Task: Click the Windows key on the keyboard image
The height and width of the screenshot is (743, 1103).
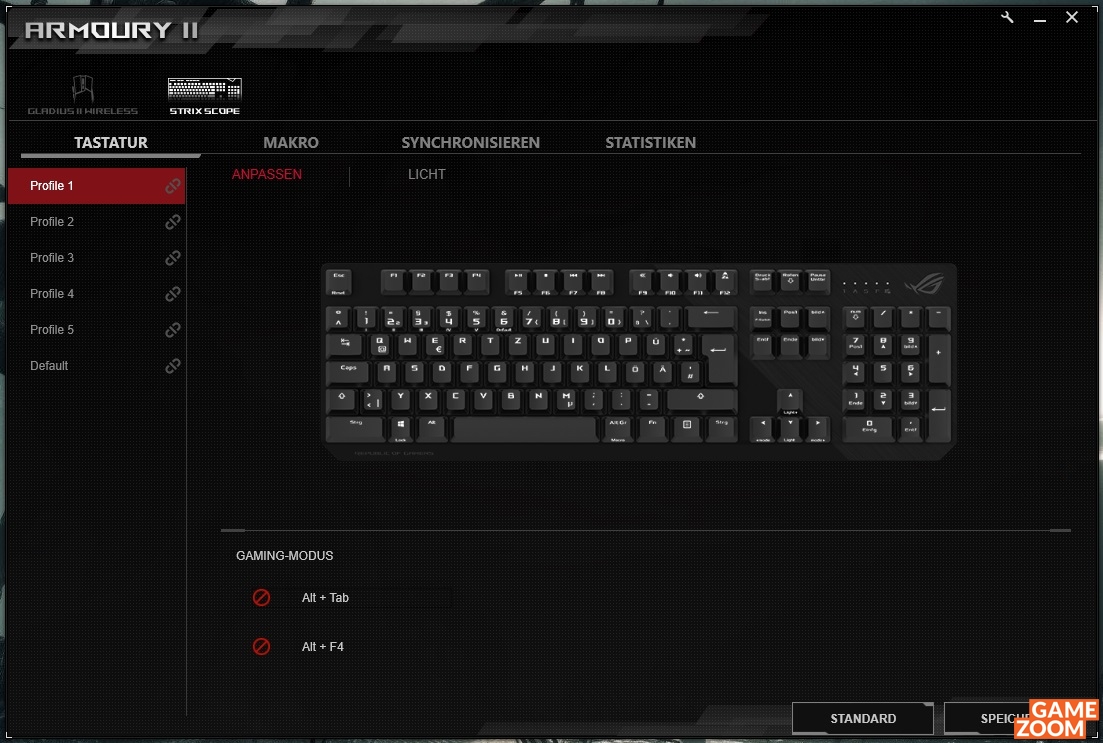Action: [x=400, y=428]
